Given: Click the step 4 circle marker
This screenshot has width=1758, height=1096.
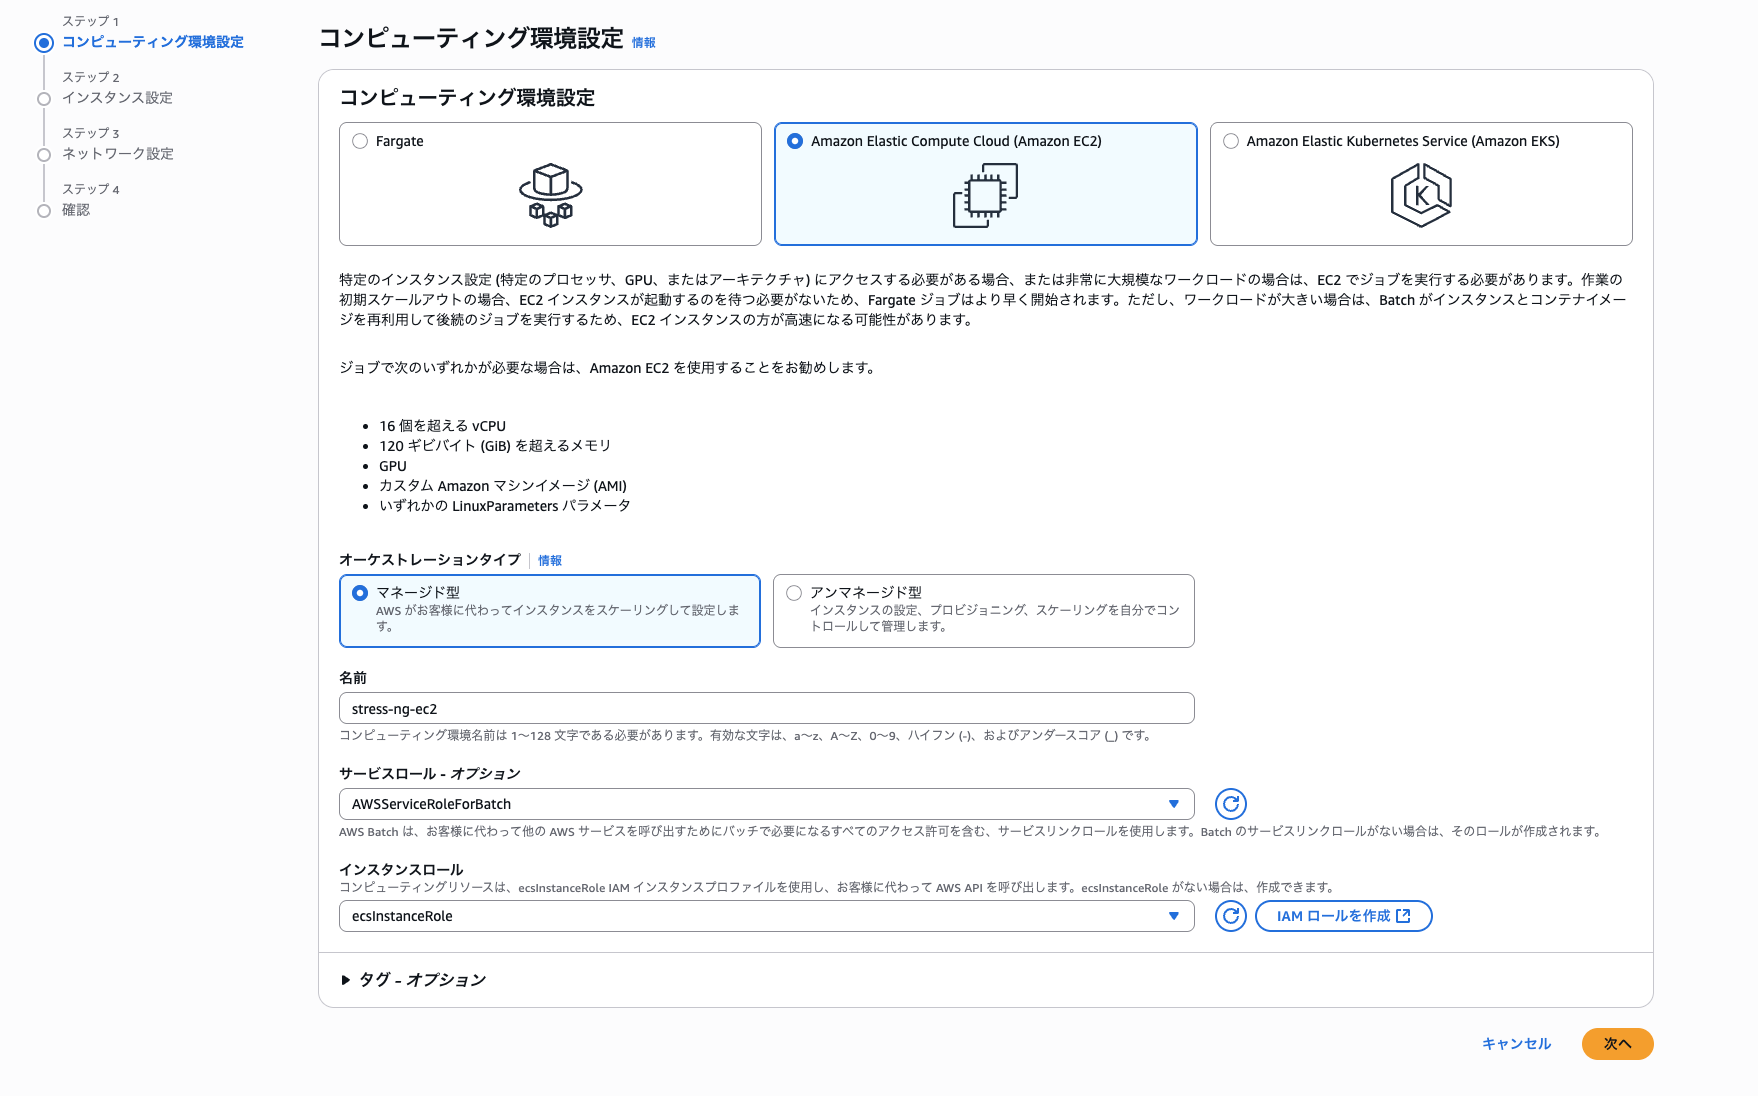Looking at the screenshot, I should pyautogui.click(x=44, y=211).
